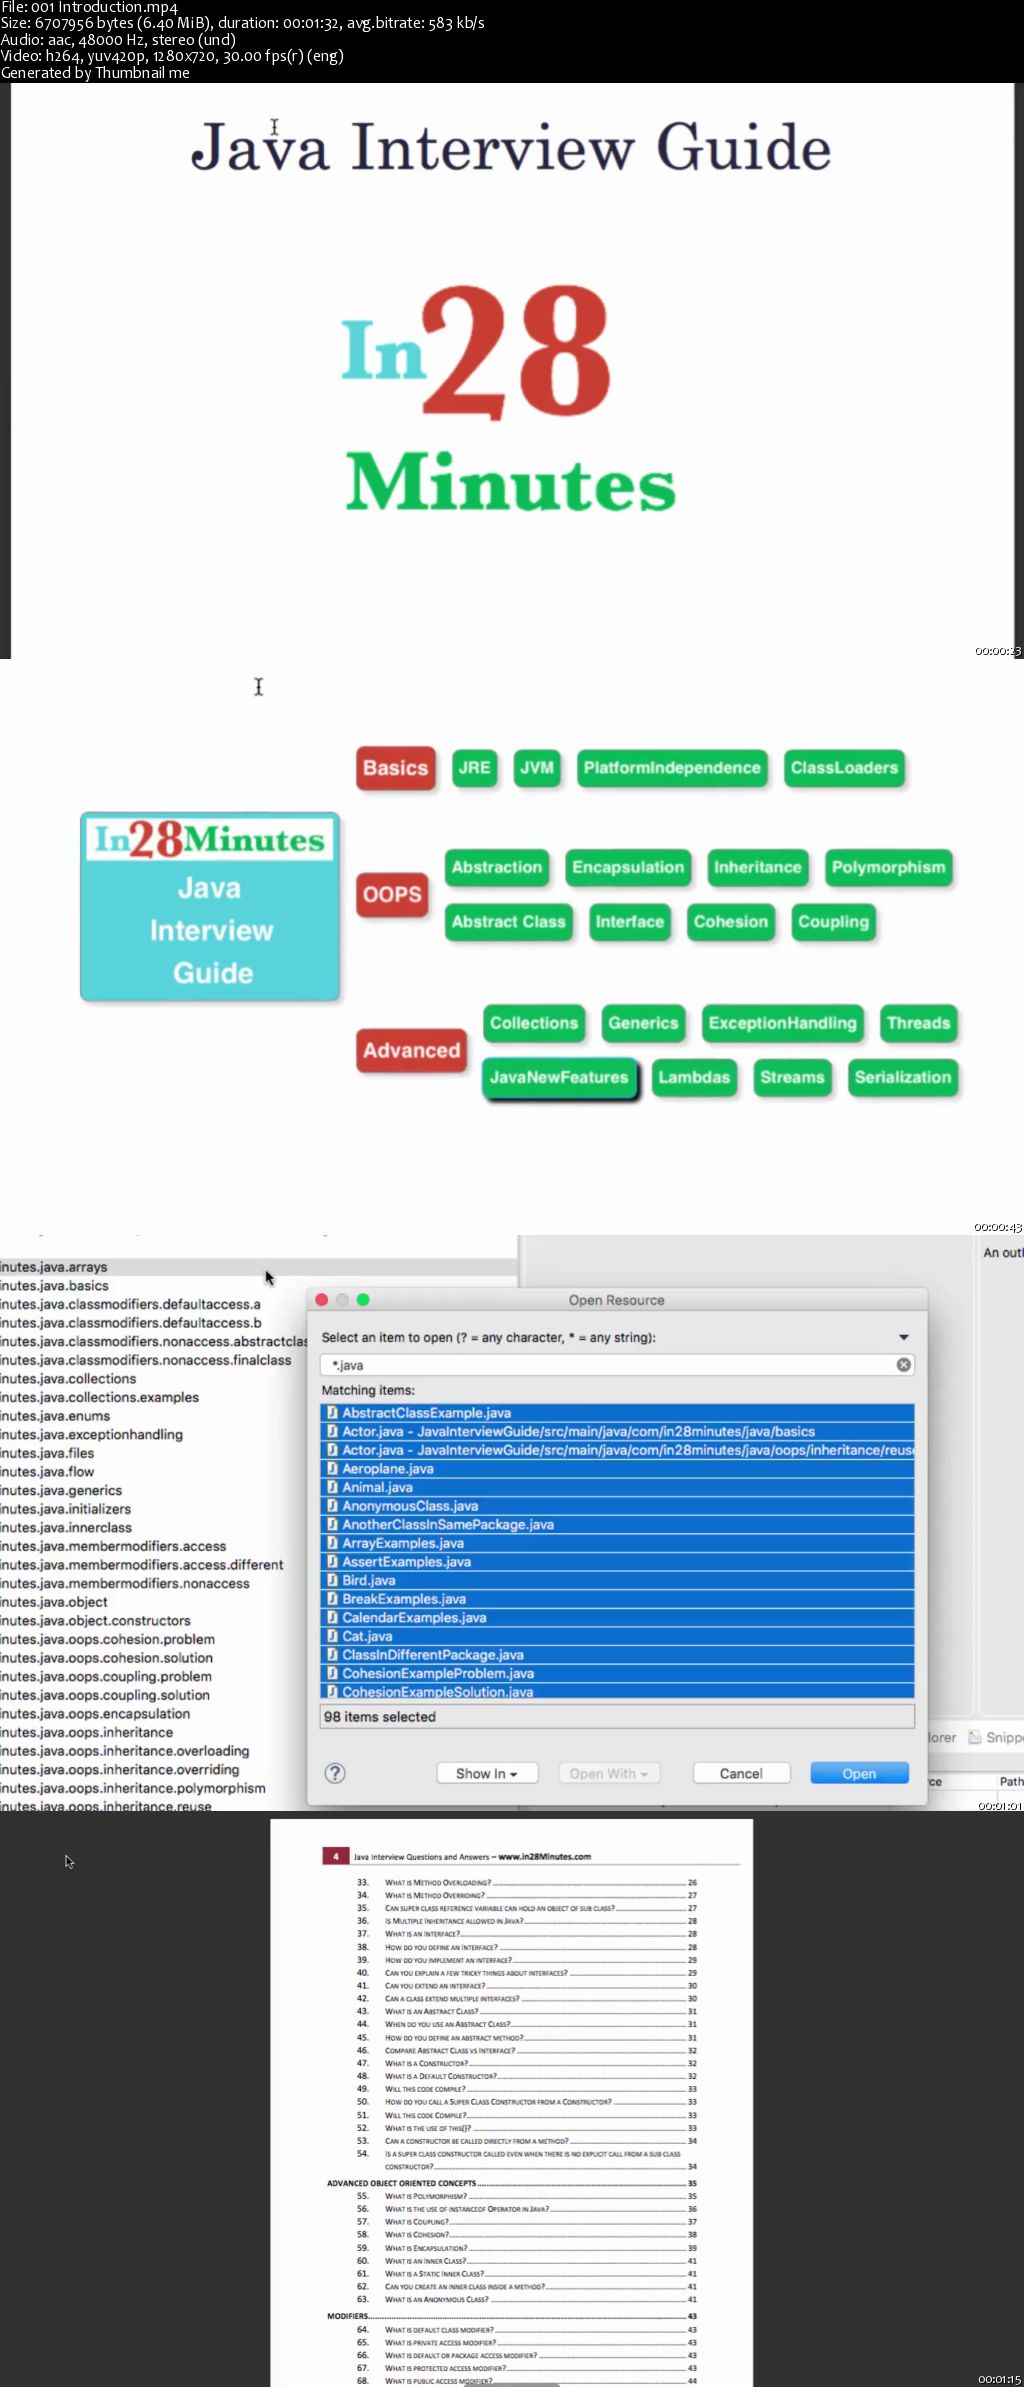Select the inutes.java.arrays package row
This screenshot has height=2387, width=1024.
coord(258,1267)
